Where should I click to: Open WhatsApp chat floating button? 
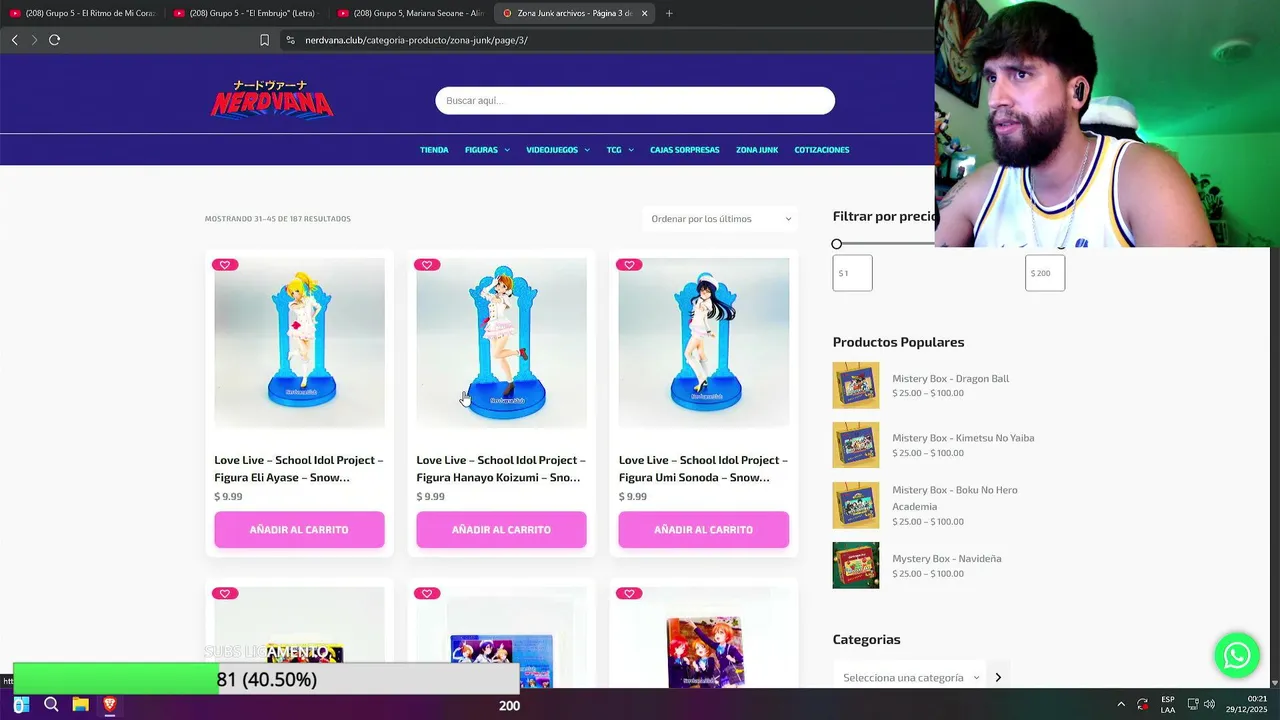click(x=1237, y=655)
